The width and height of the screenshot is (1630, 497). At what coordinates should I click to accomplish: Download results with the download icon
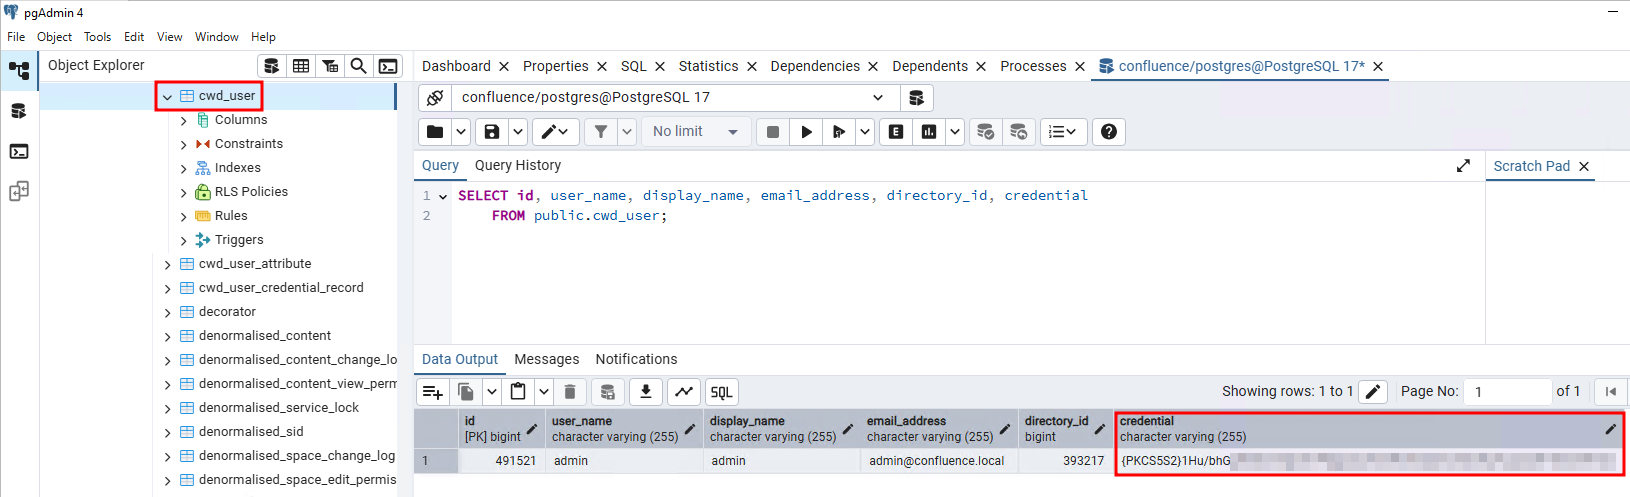(x=646, y=392)
